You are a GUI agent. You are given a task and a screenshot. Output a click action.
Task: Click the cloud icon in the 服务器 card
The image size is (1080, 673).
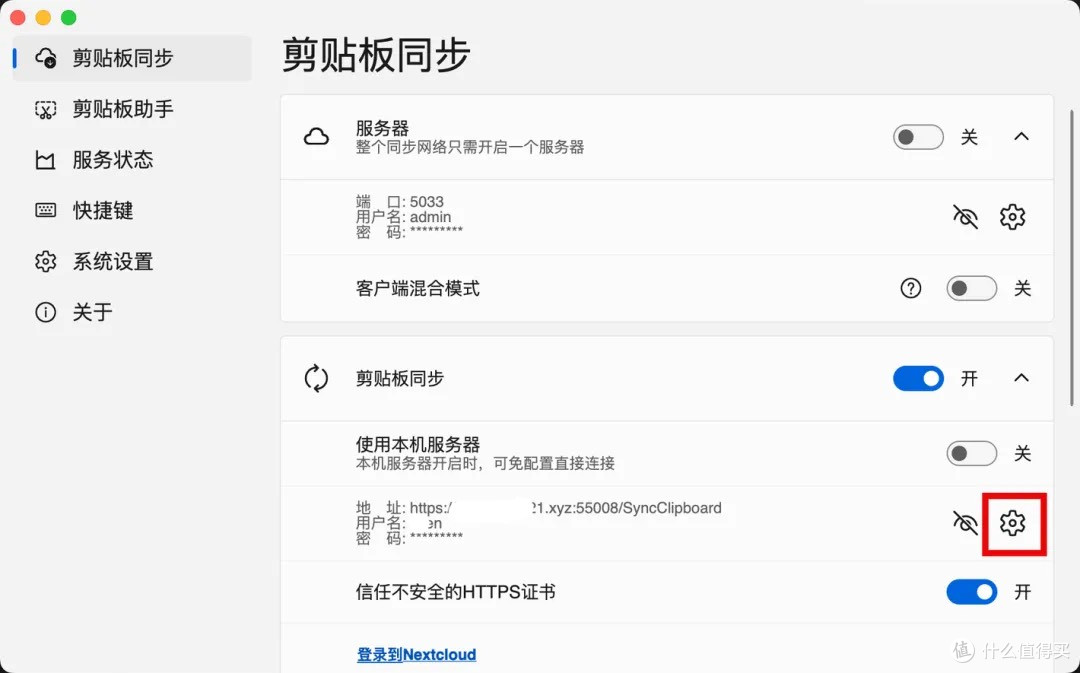pyautogui.click(x=316, y=137)
